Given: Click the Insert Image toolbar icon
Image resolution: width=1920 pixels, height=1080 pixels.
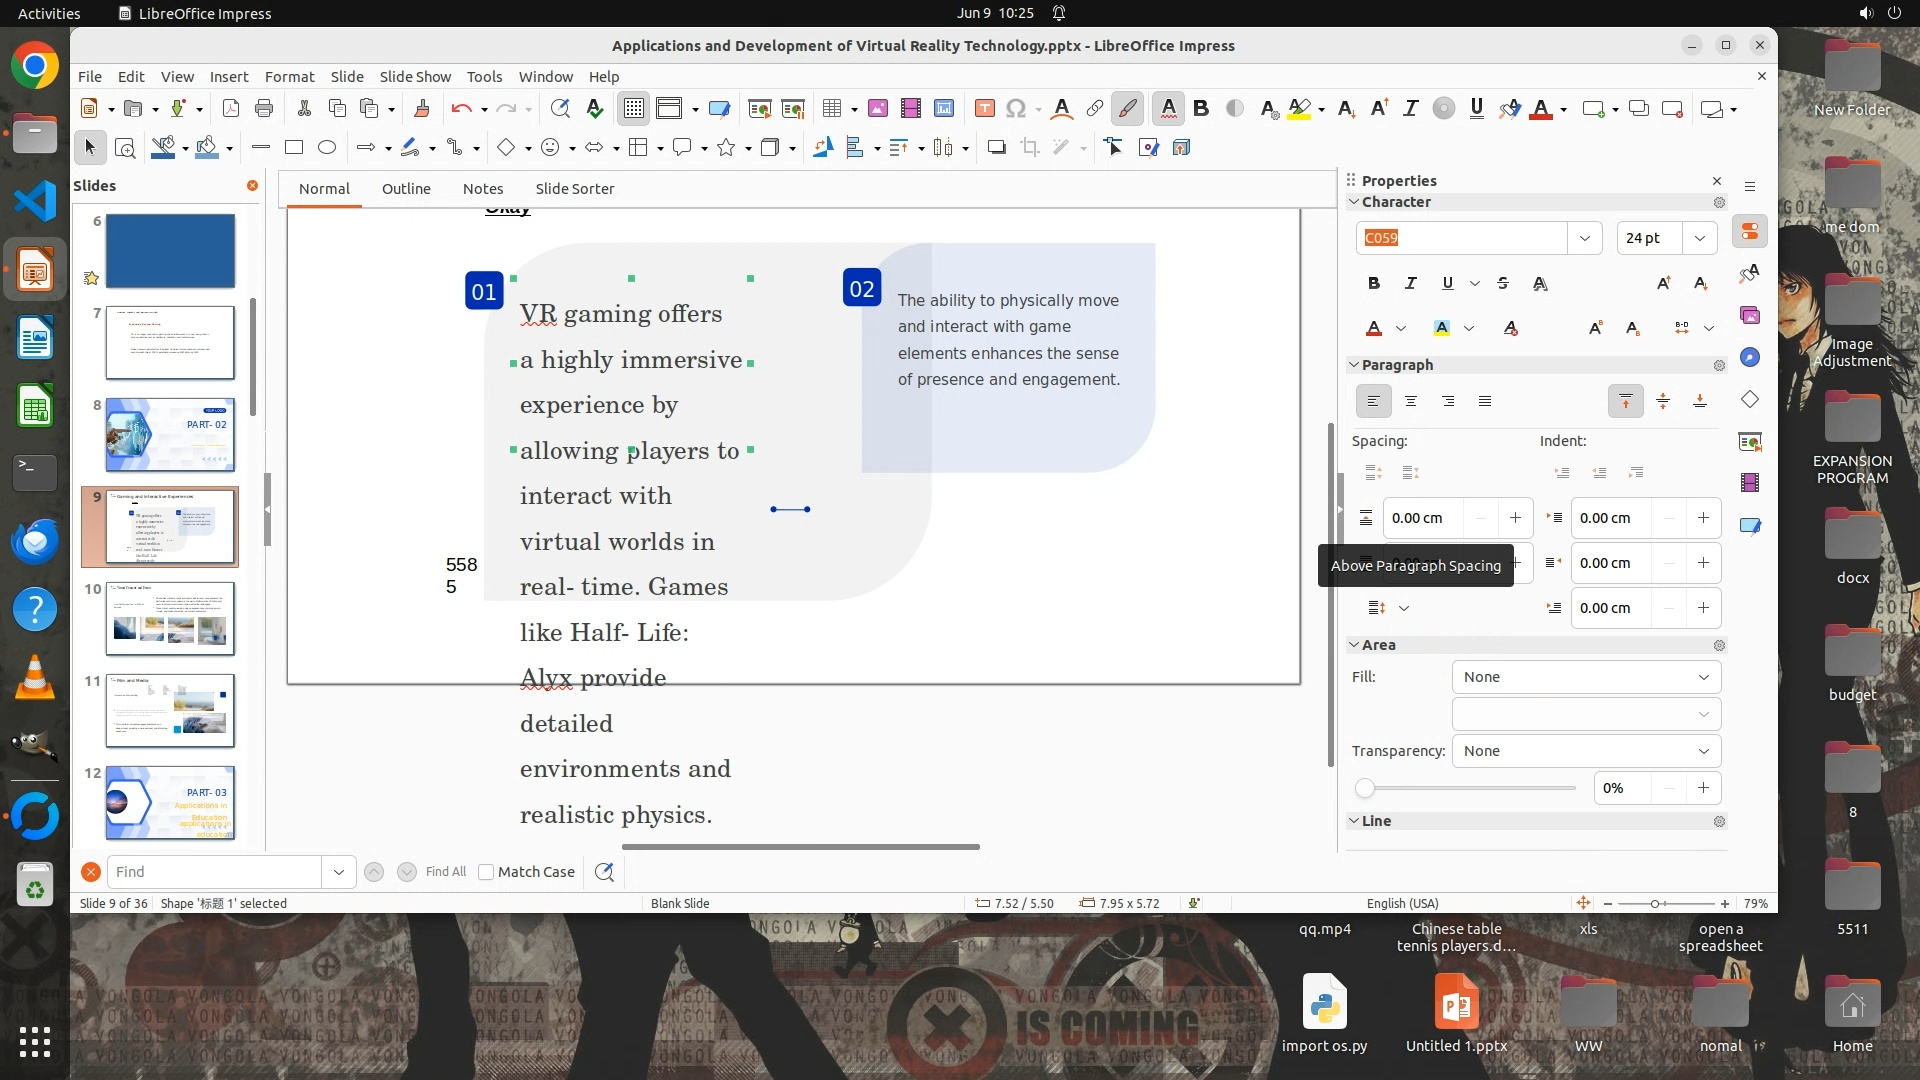Looking at the screenshot, I should click(878, 109).
